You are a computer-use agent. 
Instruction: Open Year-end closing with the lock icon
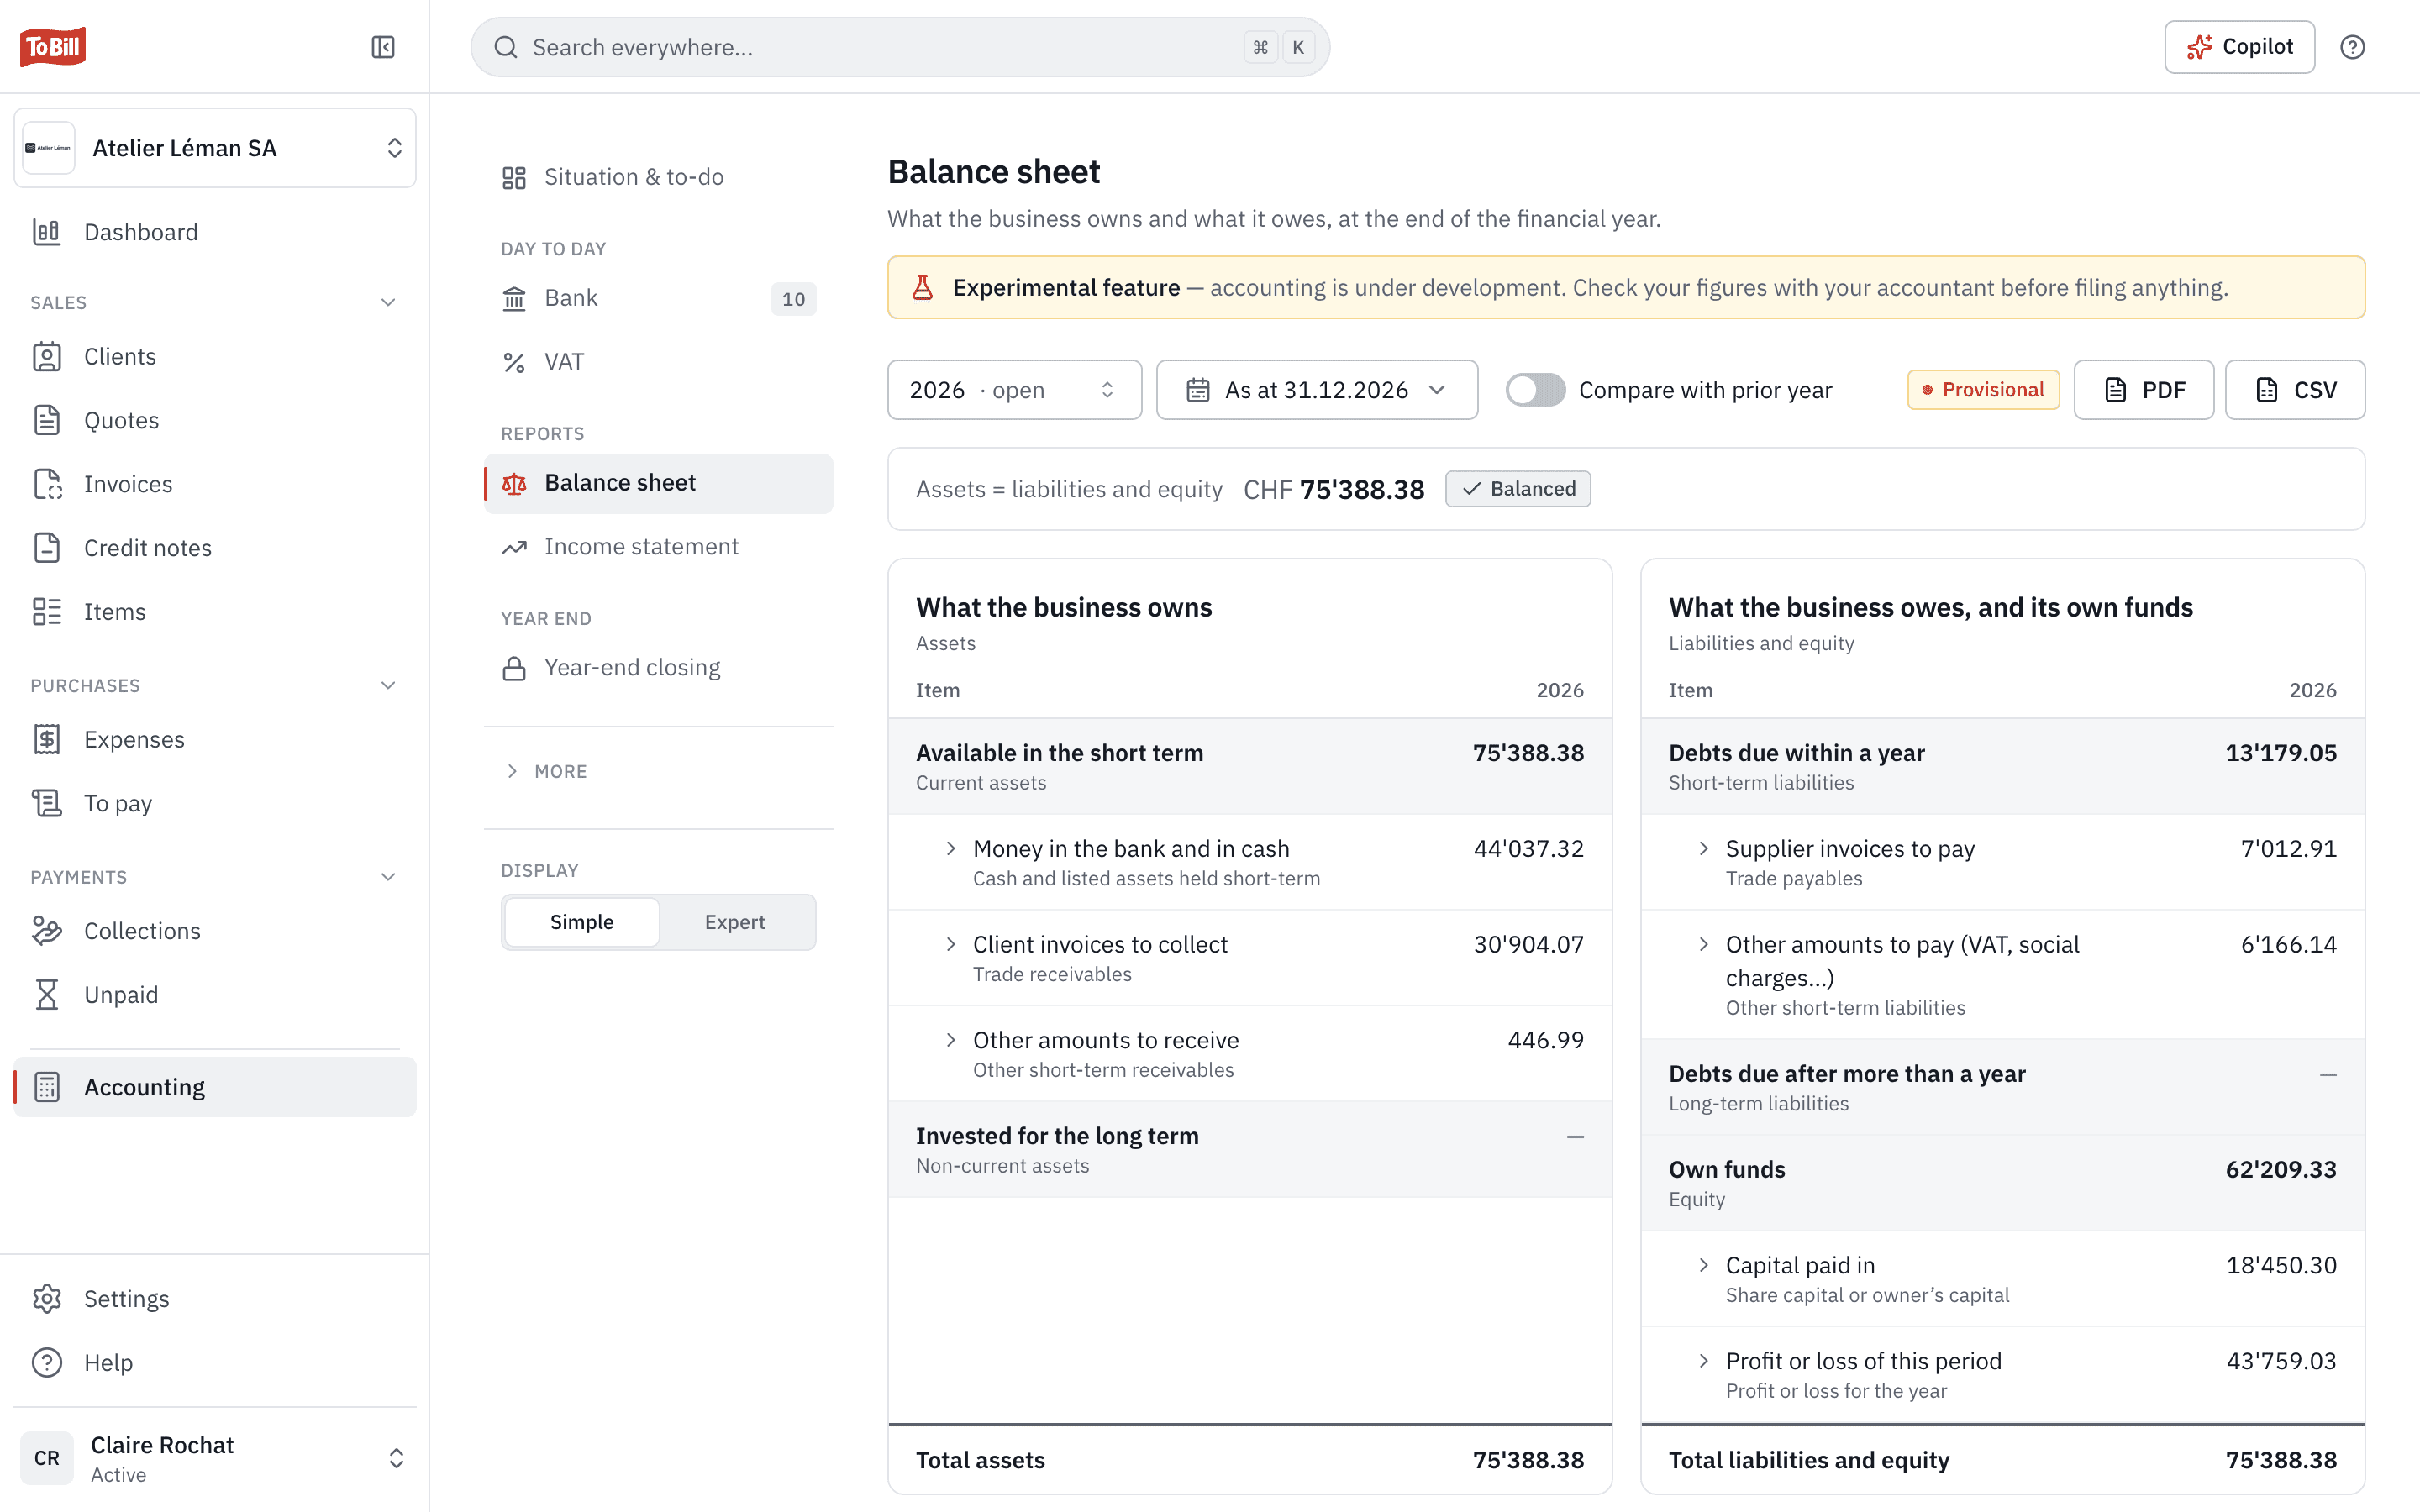coord(514,668)
